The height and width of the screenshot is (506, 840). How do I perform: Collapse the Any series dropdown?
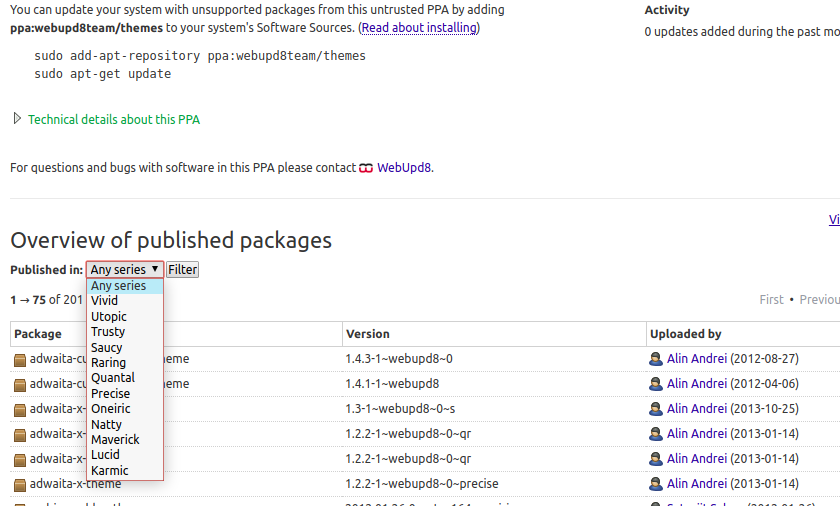click(x=124, y=269)
